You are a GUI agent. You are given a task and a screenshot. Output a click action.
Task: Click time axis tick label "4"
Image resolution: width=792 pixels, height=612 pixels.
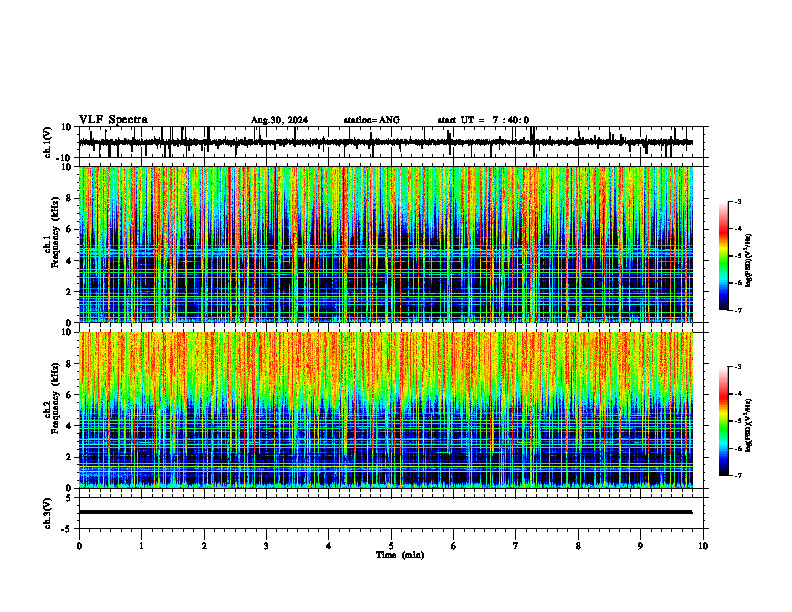(x=329, y=546)
